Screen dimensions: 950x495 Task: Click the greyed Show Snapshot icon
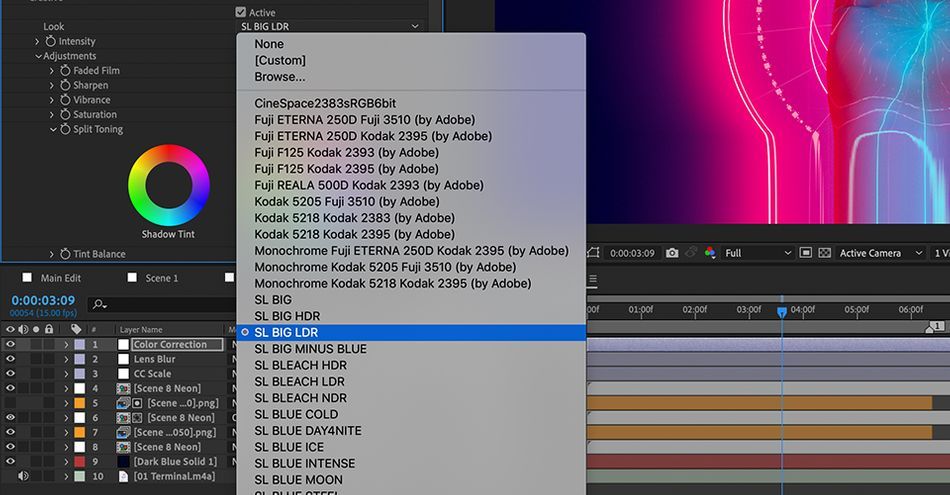point(691,253)
